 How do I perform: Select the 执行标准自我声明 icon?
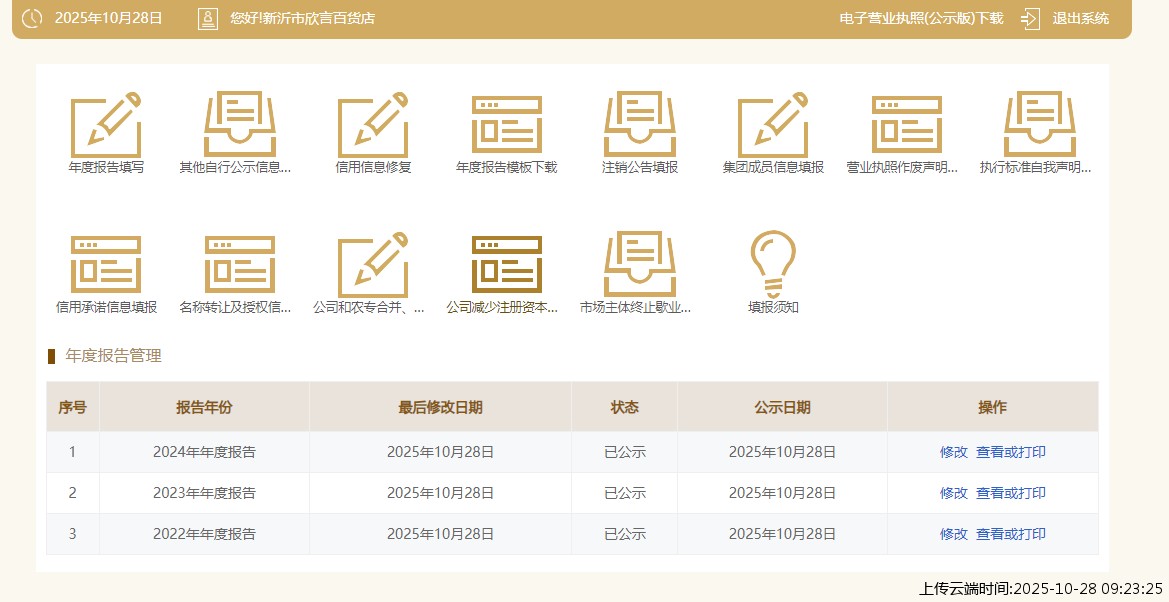(x=1039, y=125)
